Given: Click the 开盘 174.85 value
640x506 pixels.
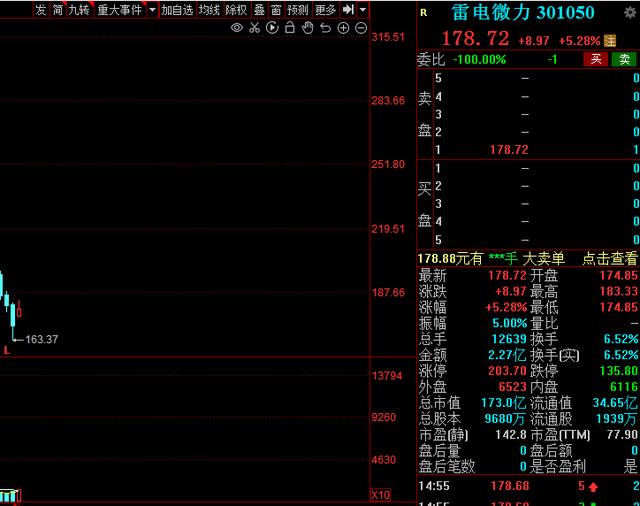Looking at the screenshot, I should pyautogui.click(x=618, y=275).
